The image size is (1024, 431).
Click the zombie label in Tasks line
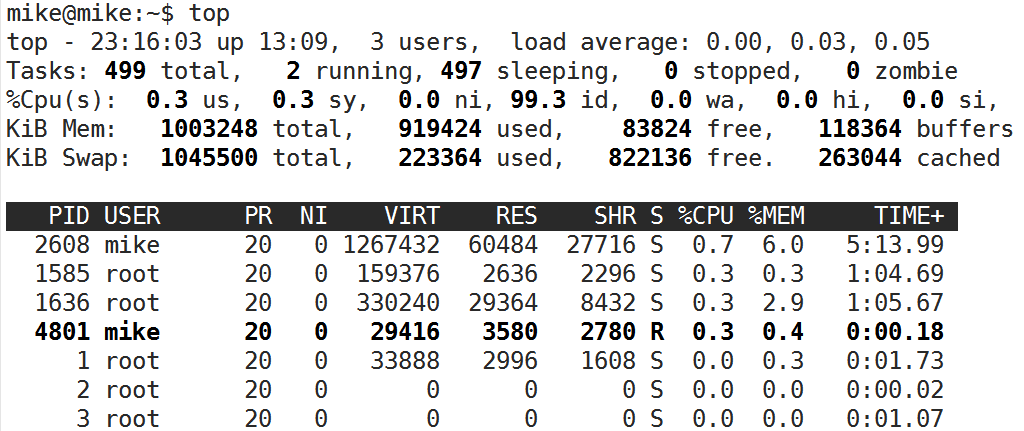click(x=916, y=71)
